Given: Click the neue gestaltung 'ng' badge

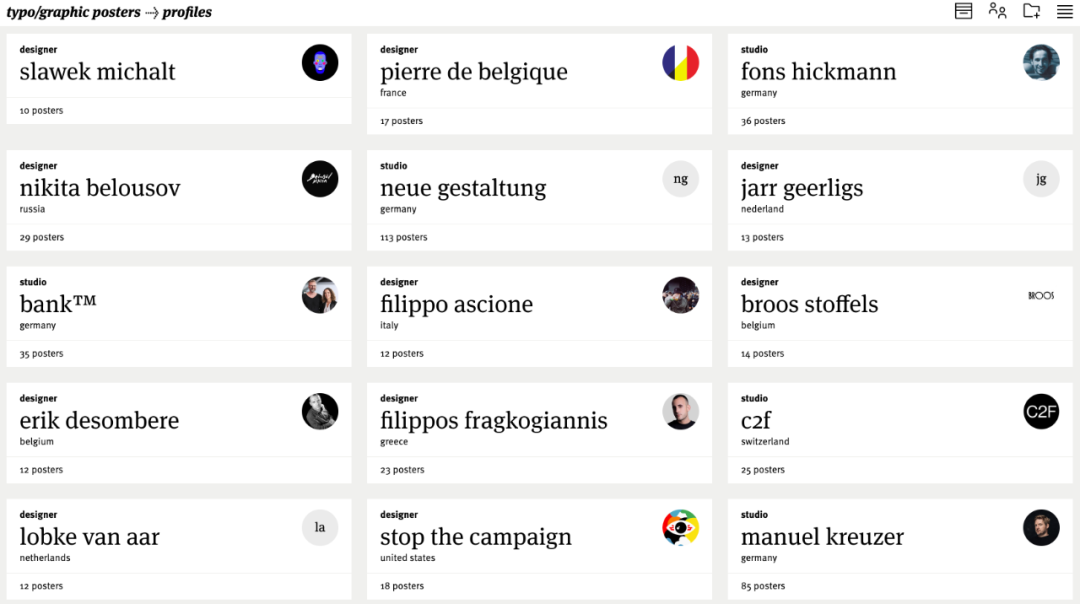Looking at the screenshot, I should tap(681, 179).
